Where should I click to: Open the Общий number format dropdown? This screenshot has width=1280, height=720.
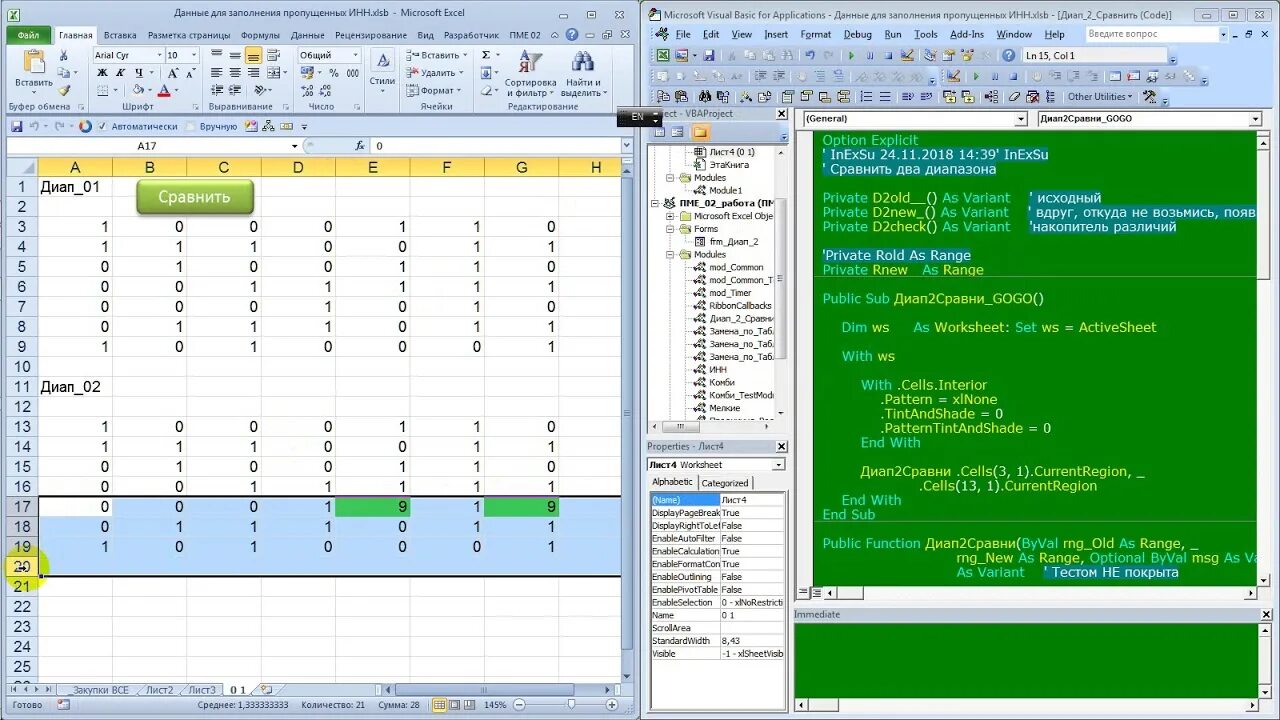[x=355, y=55]
